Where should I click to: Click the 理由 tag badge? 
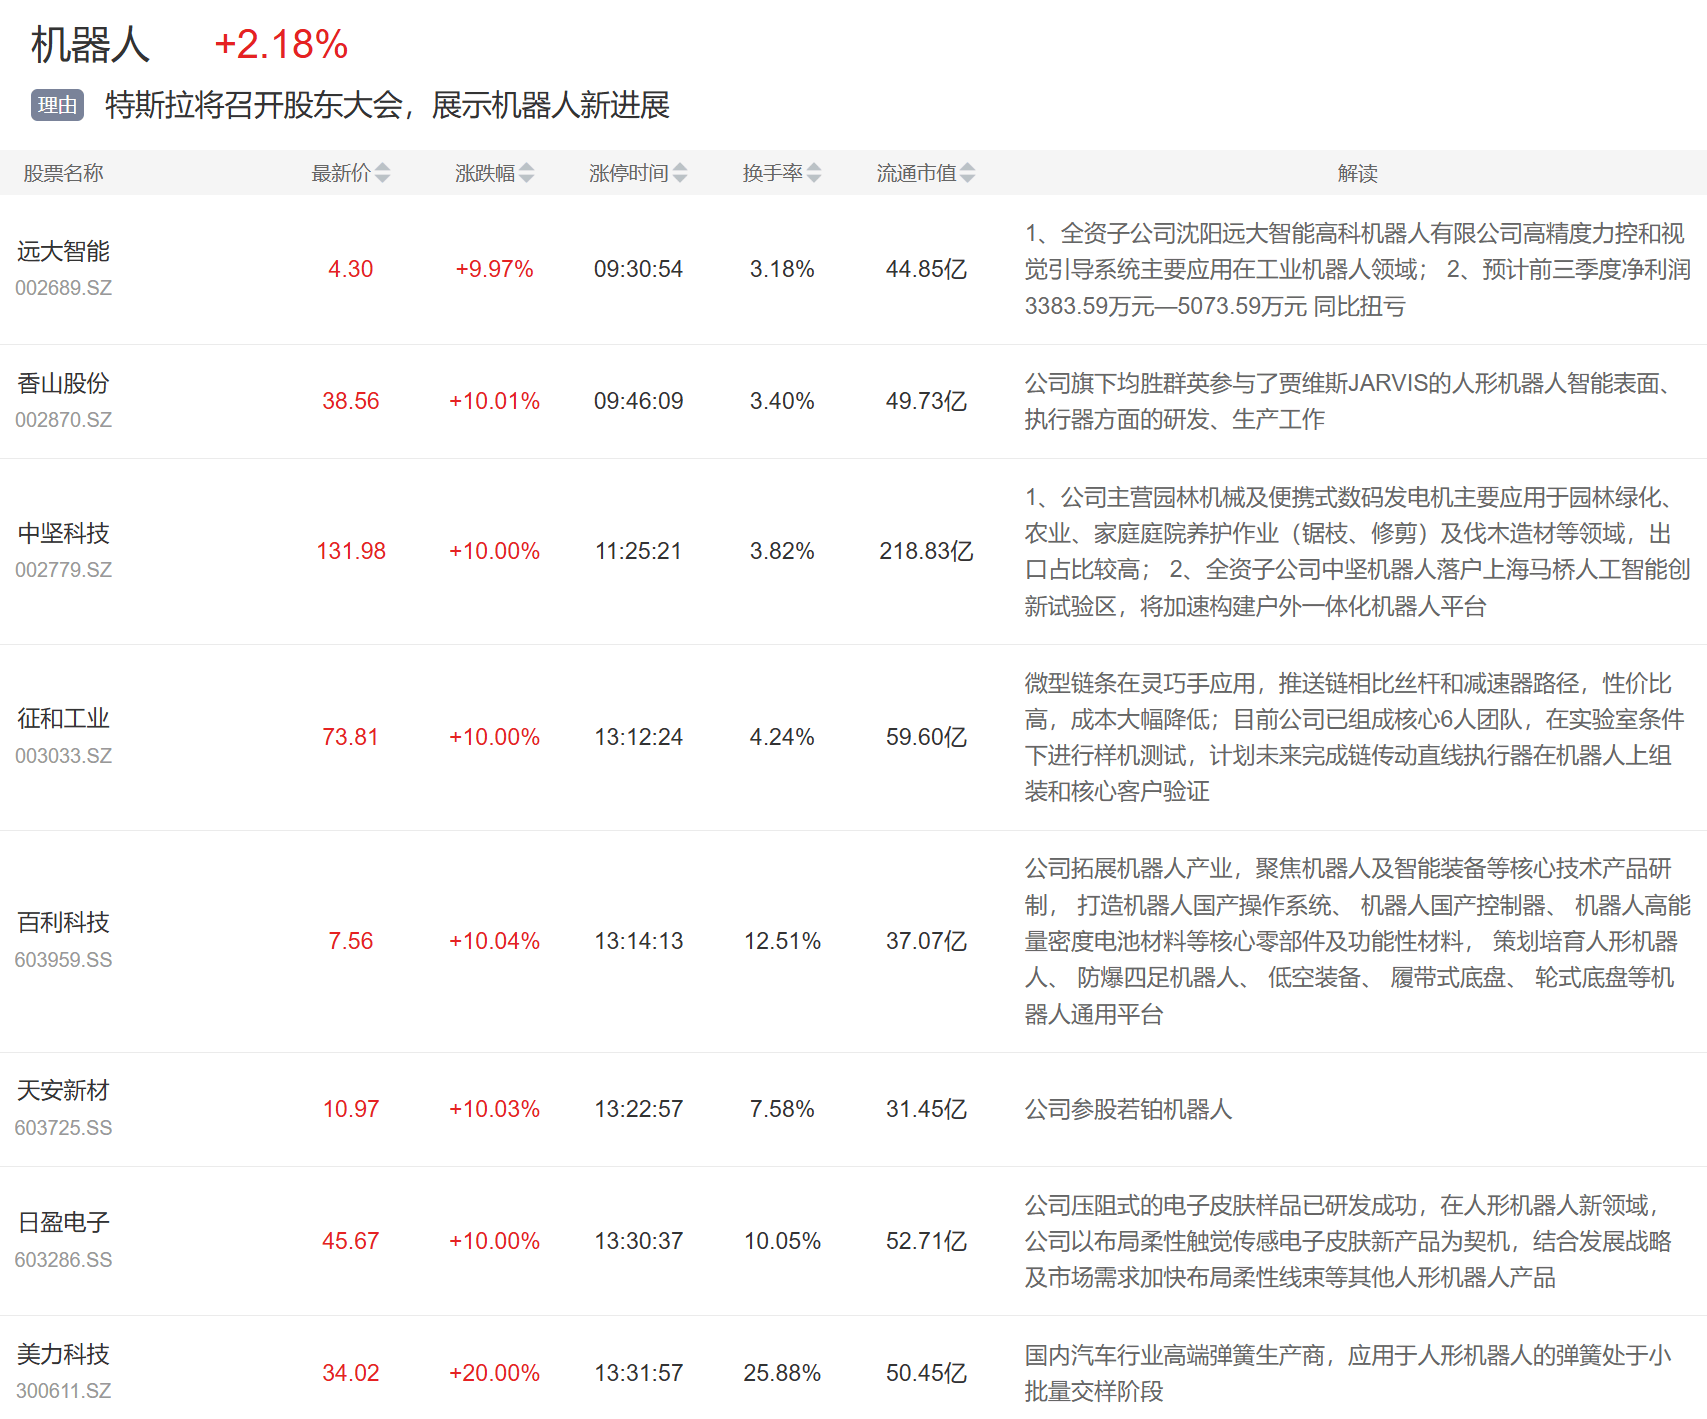point(57,105)
